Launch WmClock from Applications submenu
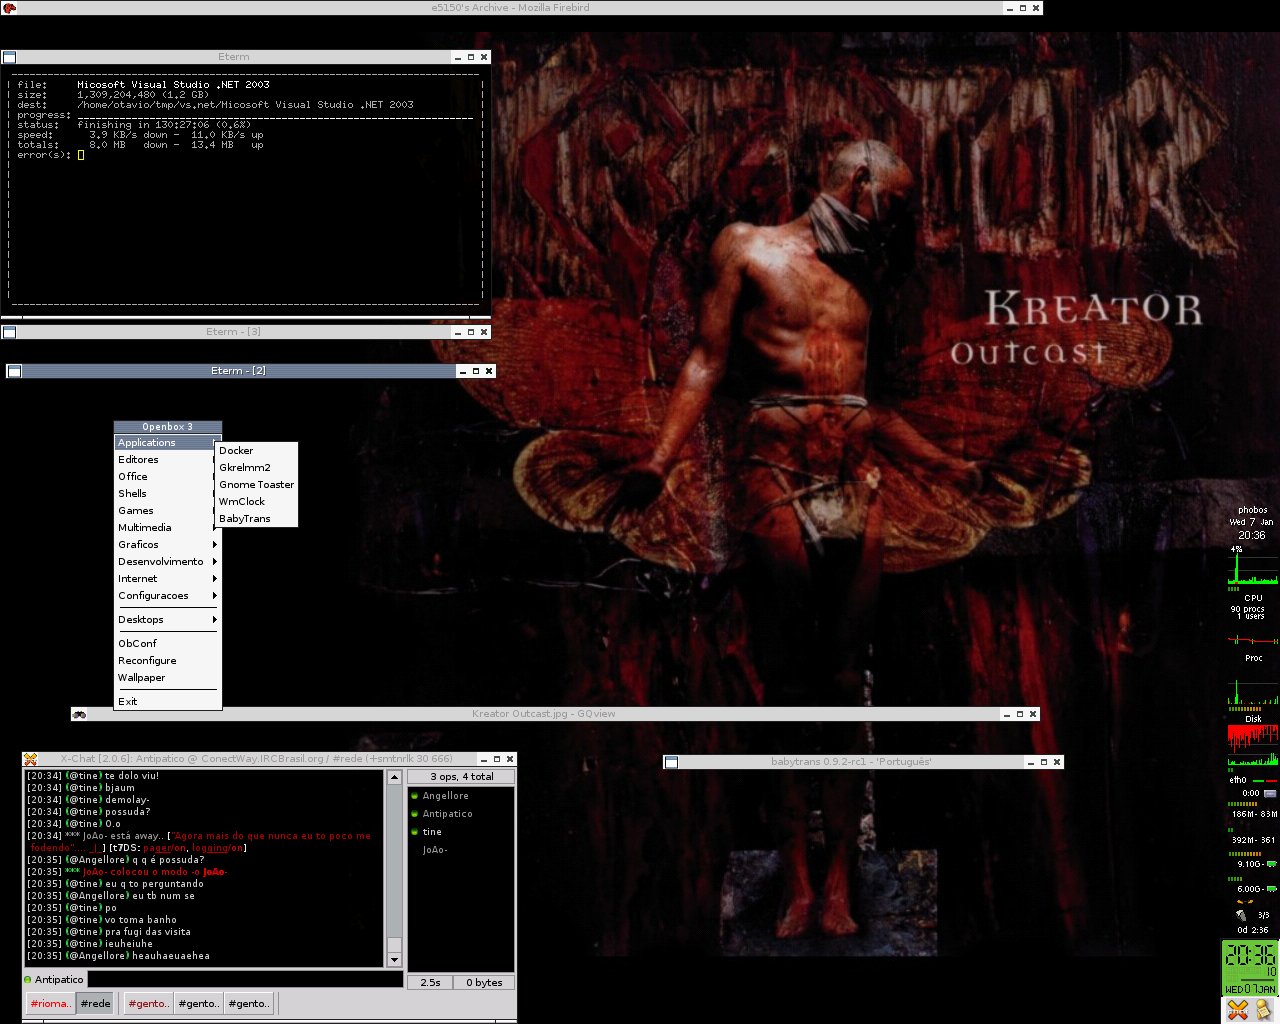Screen dimensions: 1280x1024 coord(257,501)
